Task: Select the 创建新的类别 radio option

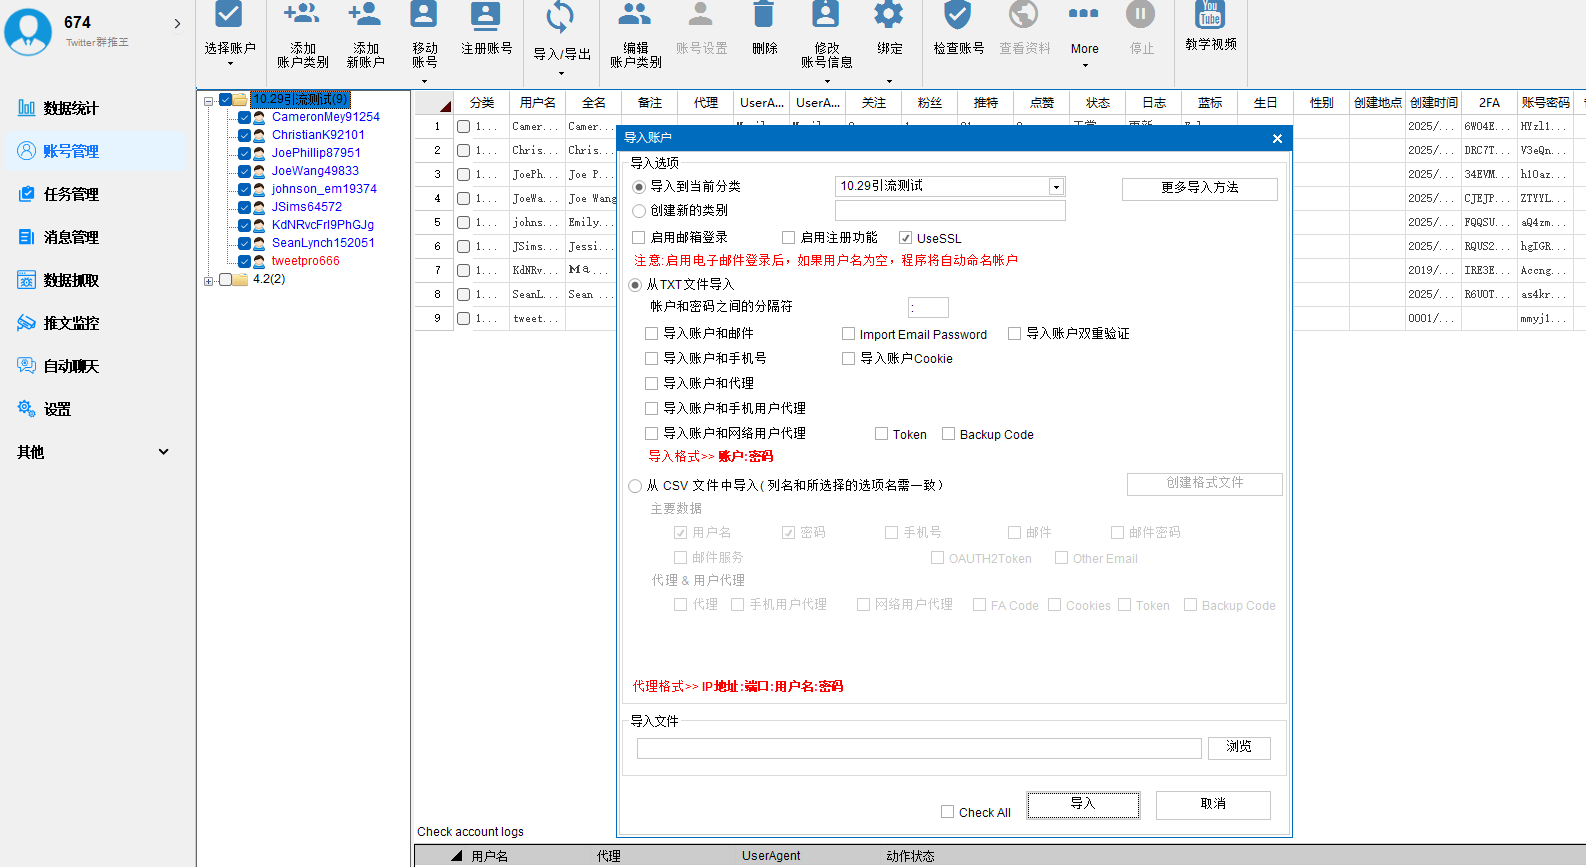Action: pos(639,211)
